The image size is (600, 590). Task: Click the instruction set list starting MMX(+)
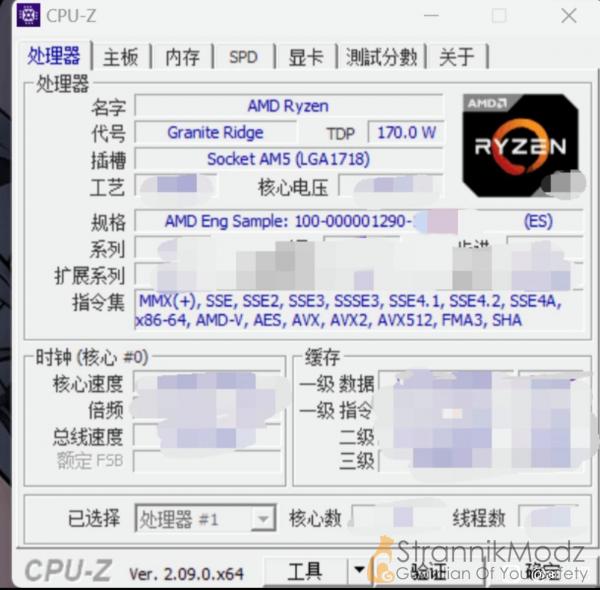[x=359, y=310]
